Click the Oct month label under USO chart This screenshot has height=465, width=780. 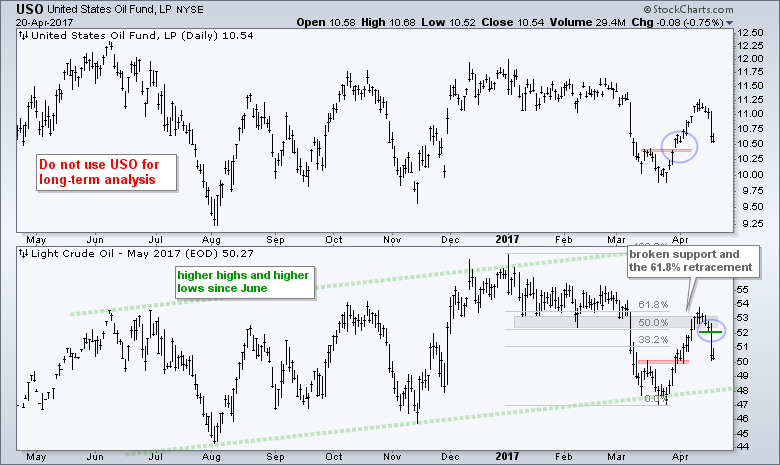334,240
